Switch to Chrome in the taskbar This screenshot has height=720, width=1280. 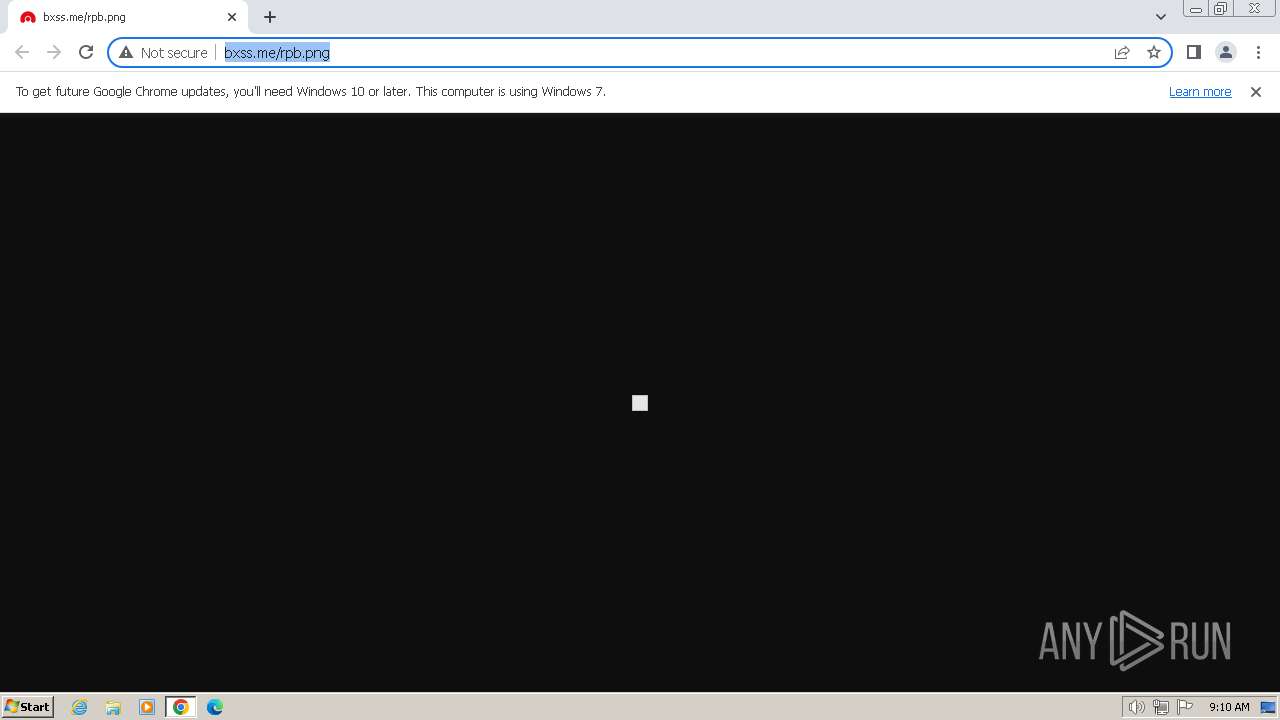181,707
